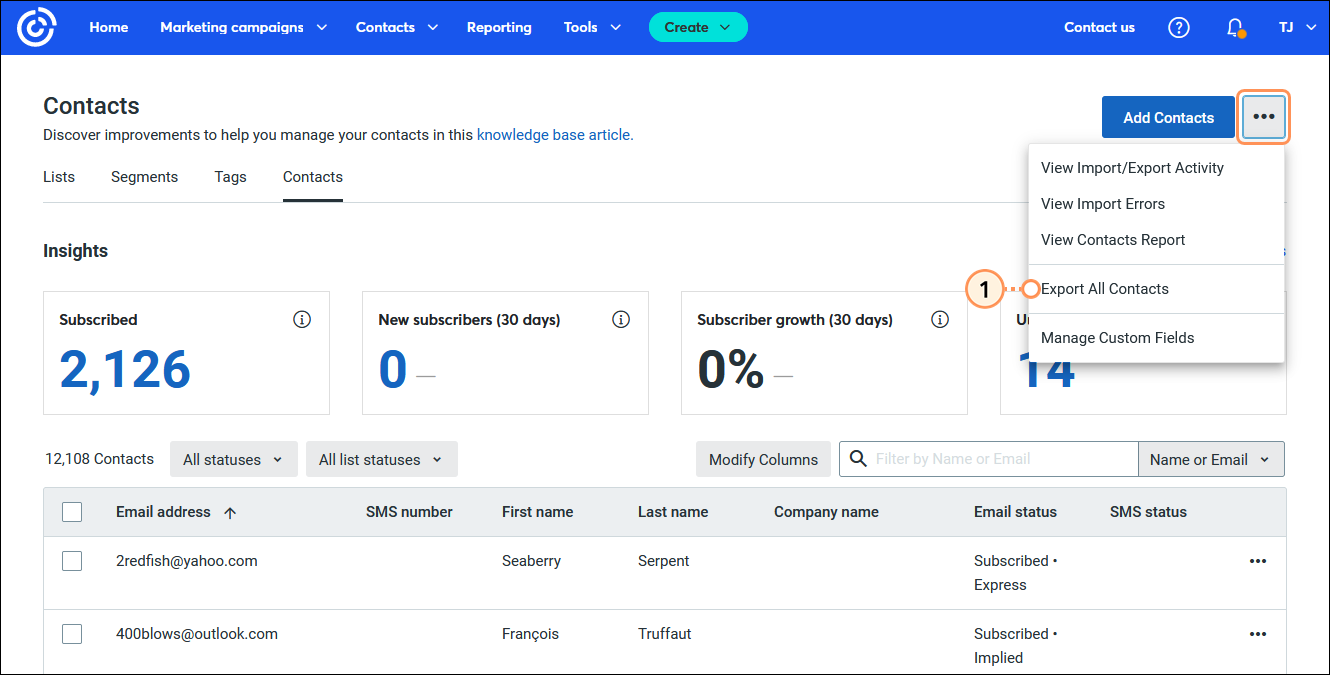This screenshot has height=675, width=1330.
Task: Click the SMS number column header
Action: (x=409, y=512)
